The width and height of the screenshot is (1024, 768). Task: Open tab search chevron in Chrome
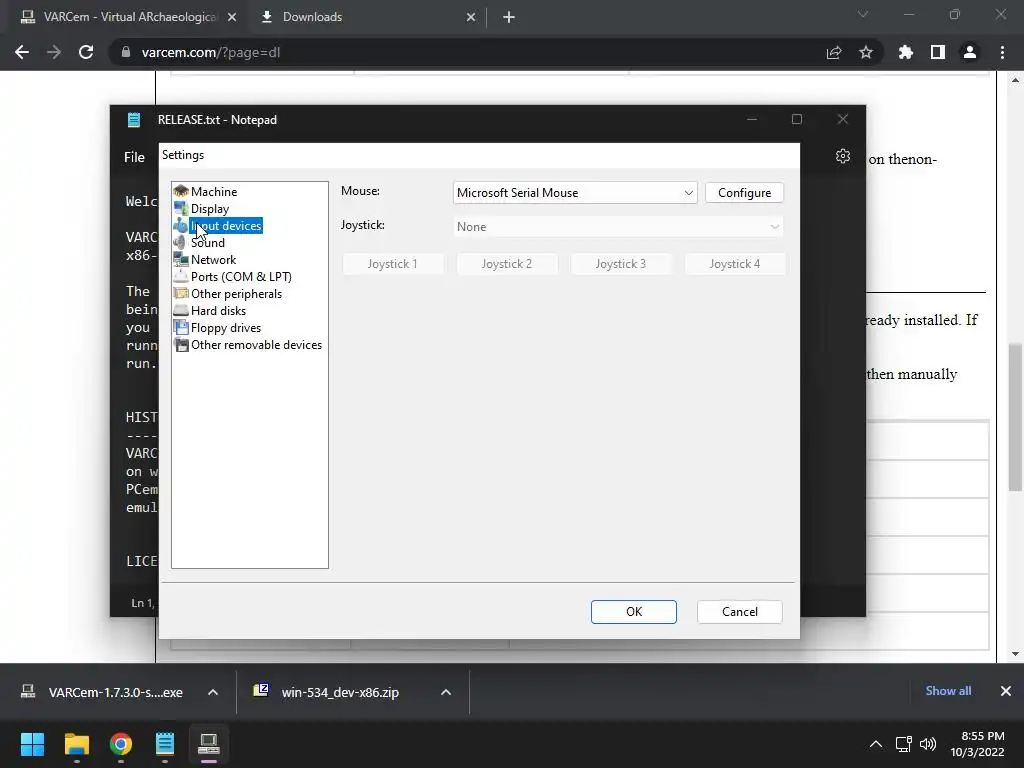pos(863,14)
